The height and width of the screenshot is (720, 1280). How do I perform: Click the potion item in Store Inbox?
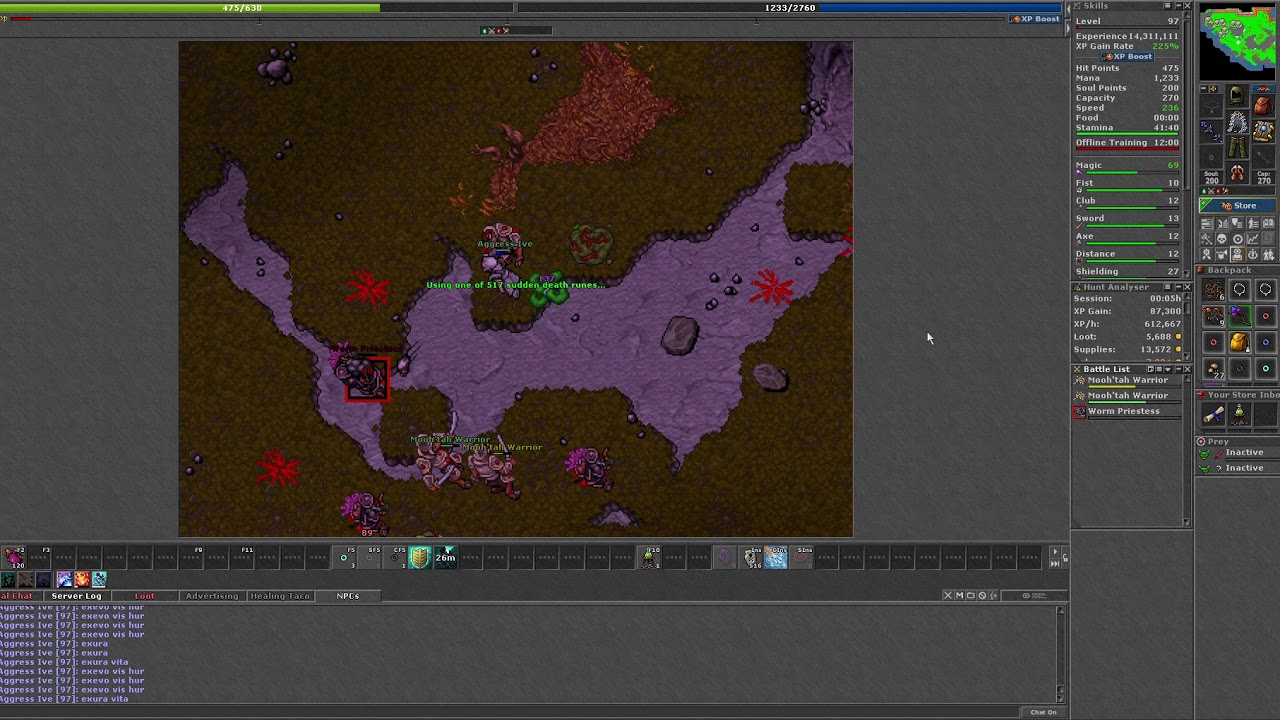[x=1239, y=414]
